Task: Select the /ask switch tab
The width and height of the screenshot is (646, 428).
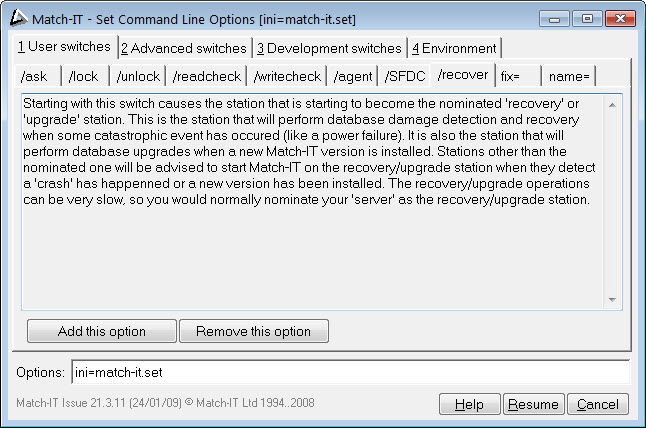Action: pos(37,76)
